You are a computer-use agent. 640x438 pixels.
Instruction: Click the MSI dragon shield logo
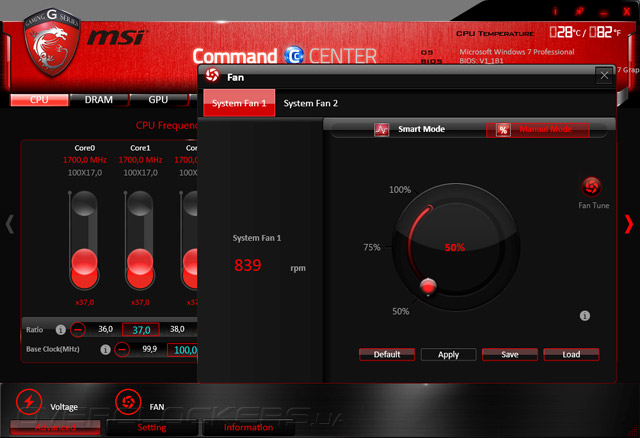(51, 42)
